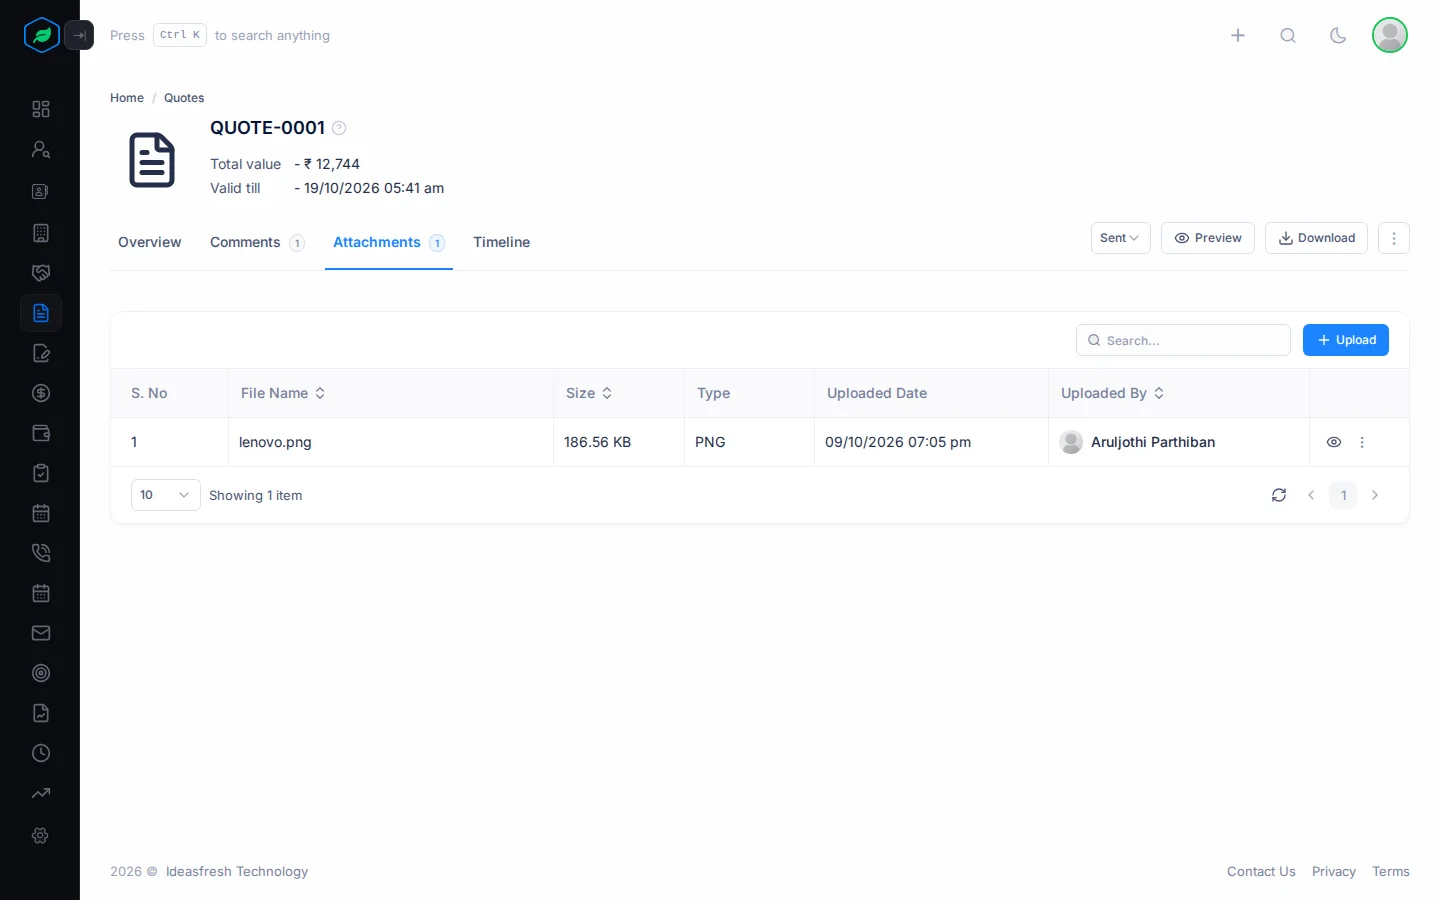Open the chart report file icon in sidebar
Image resolution: width=1440 pixels, height=900 pixels.
(x=41, y=713)
